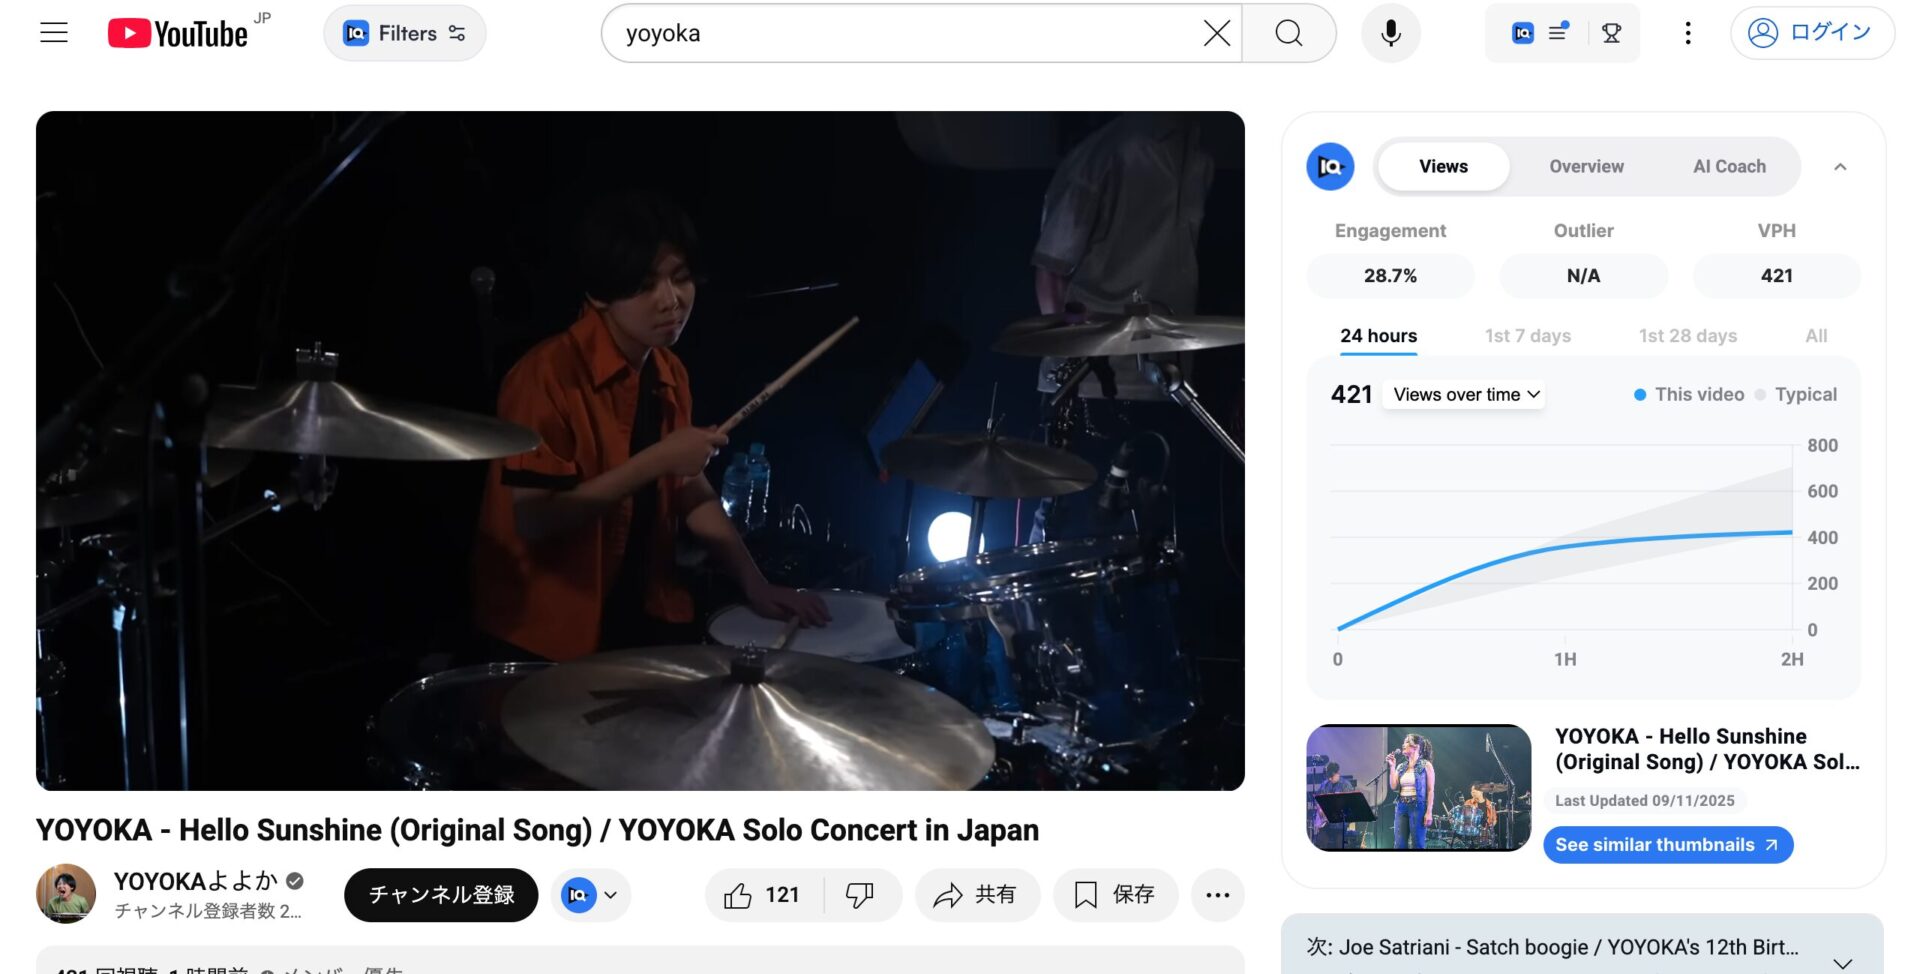Screen dimensions: 1920x974
Task: Open the hamburger guide menu
Action: tap(54, 33)
